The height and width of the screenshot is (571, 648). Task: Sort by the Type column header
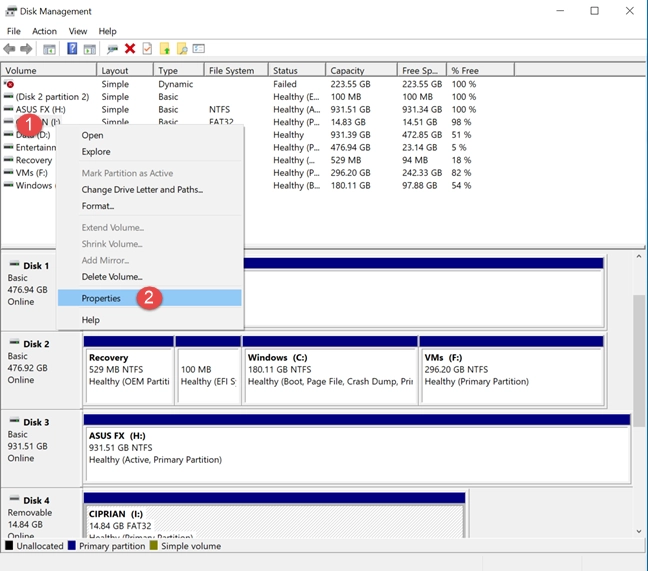179,70
